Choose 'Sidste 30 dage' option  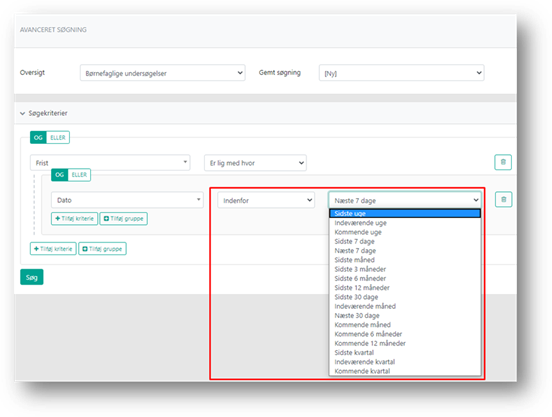(x=405, y=297)
